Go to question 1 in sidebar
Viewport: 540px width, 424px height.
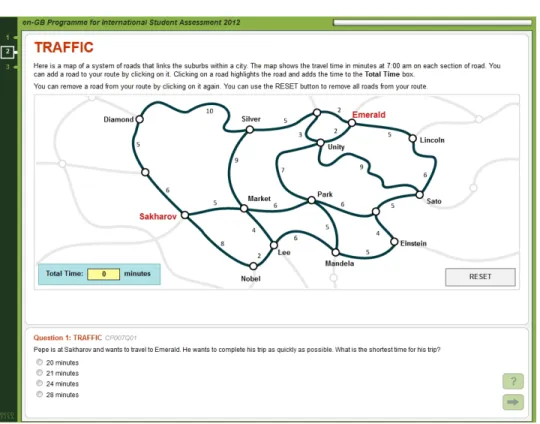point(8,37)
